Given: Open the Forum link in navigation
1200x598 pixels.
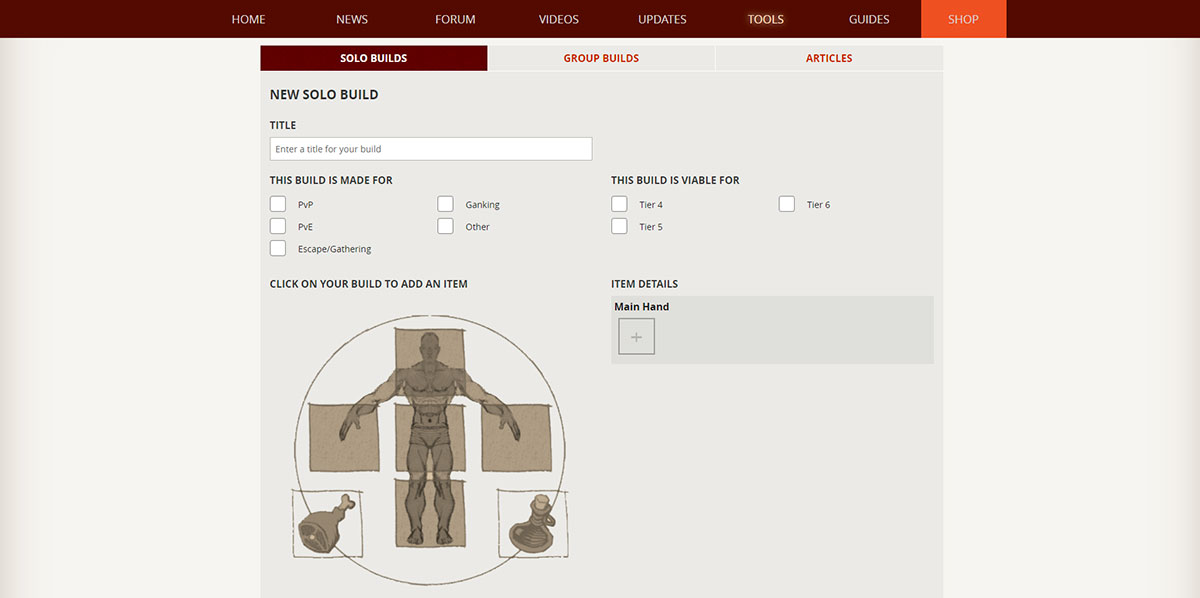Looking at the screenshot, I should point(455,19).
